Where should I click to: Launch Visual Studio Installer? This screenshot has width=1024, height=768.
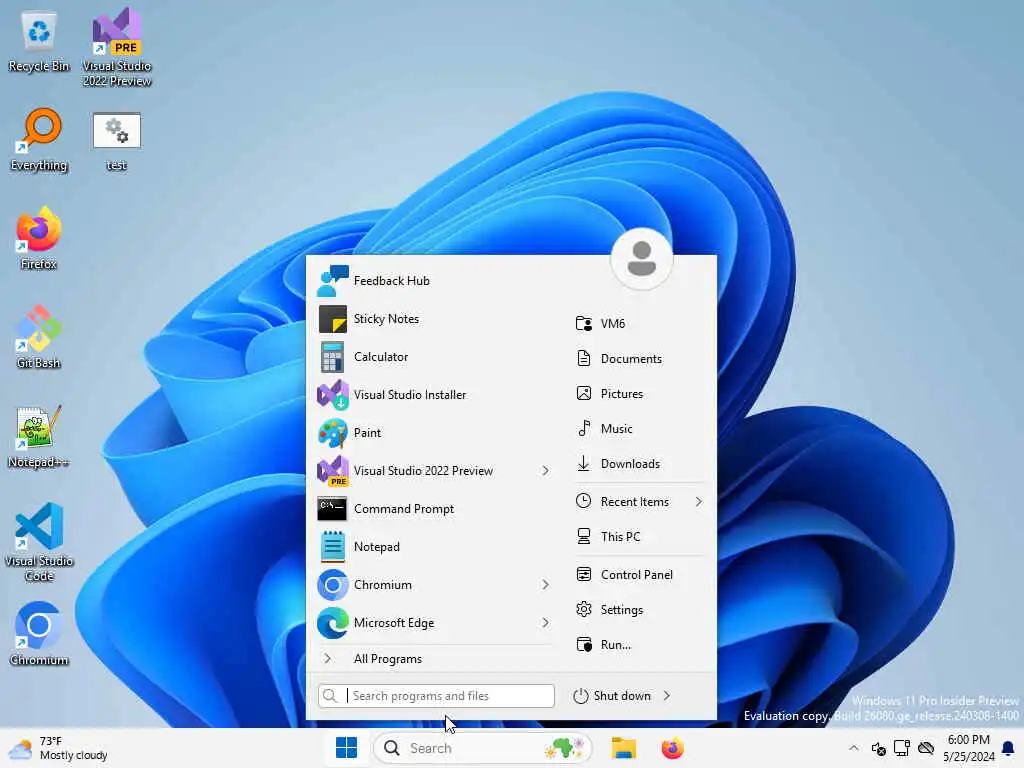434,394
